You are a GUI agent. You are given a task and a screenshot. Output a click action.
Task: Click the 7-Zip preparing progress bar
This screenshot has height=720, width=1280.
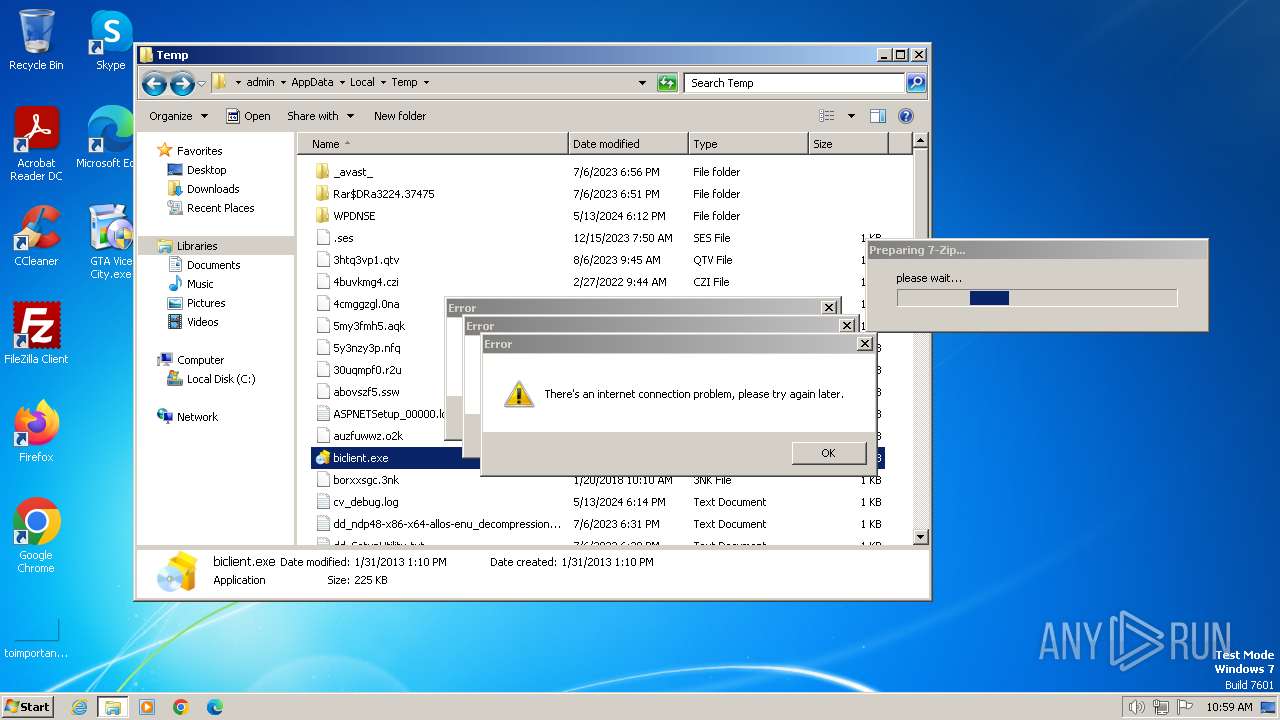(1037, 298)
